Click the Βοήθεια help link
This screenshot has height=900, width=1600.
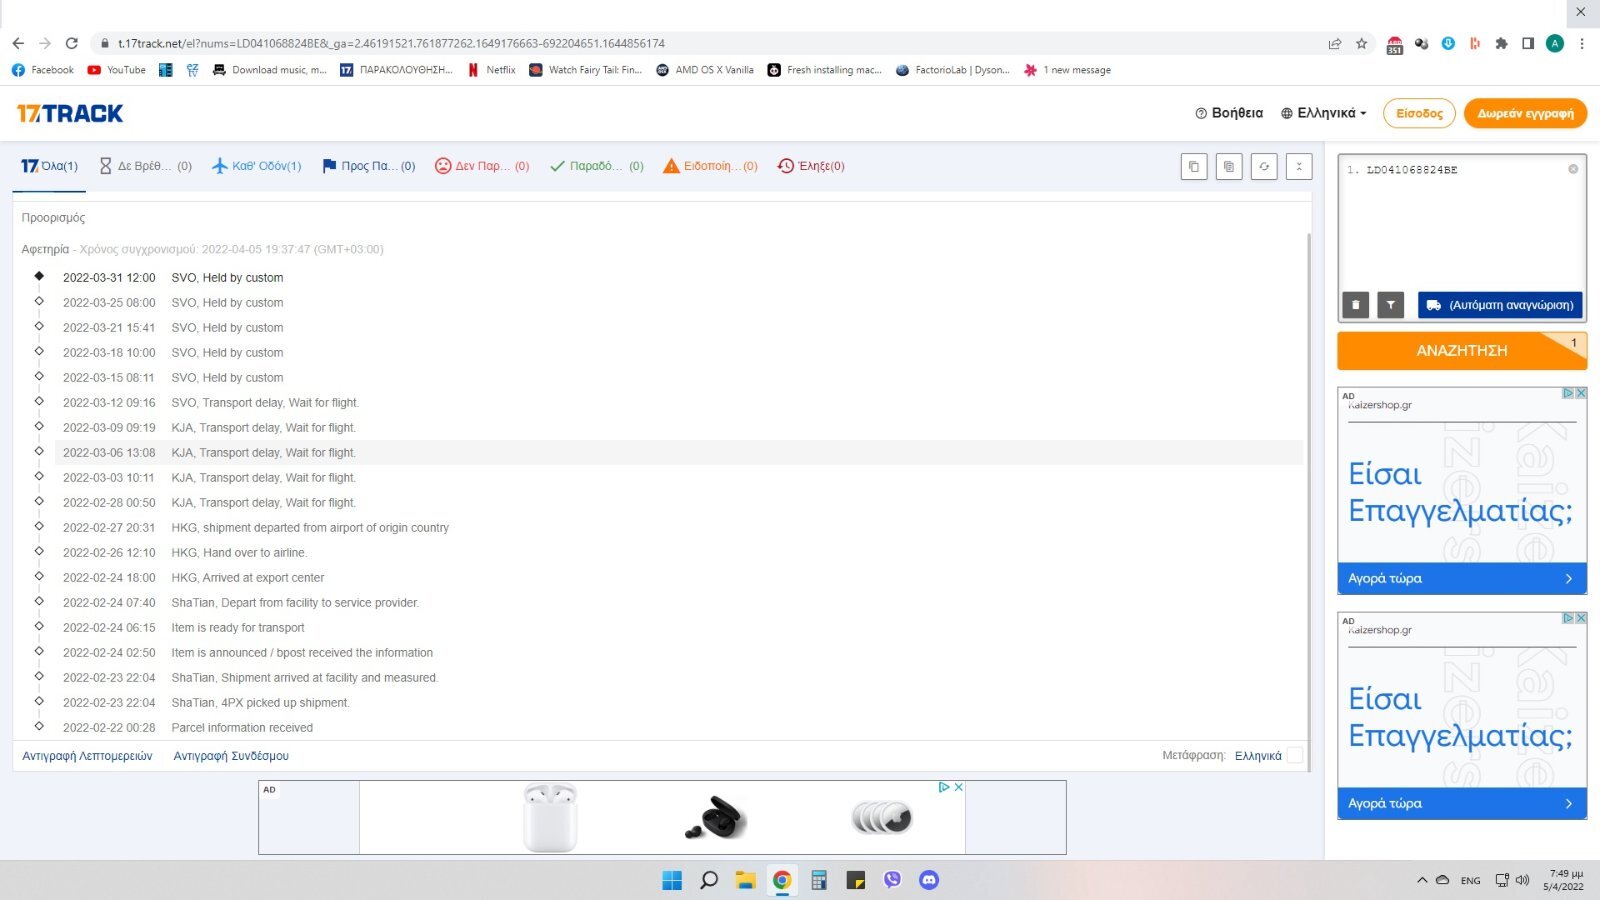point(1229,113)
